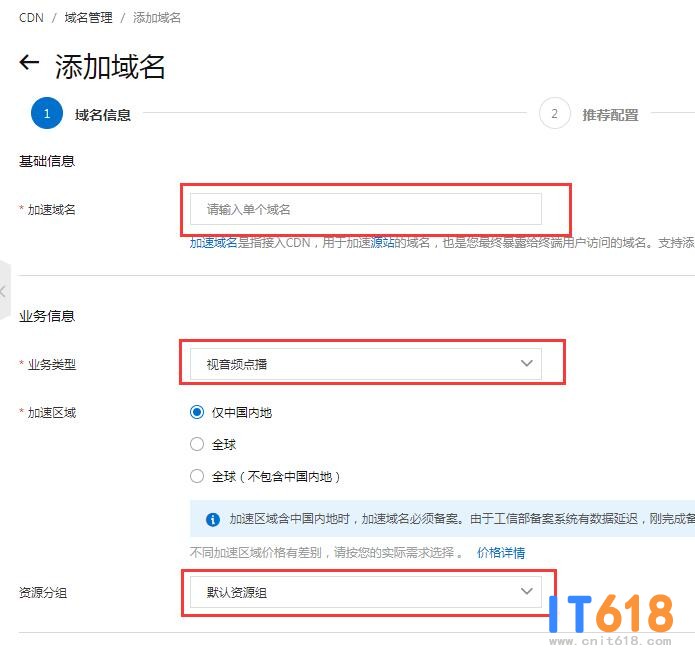Select 仅中国内地 acceleration region
The height and width of the screenshot is (655, 695).
[x=197, y=412]
